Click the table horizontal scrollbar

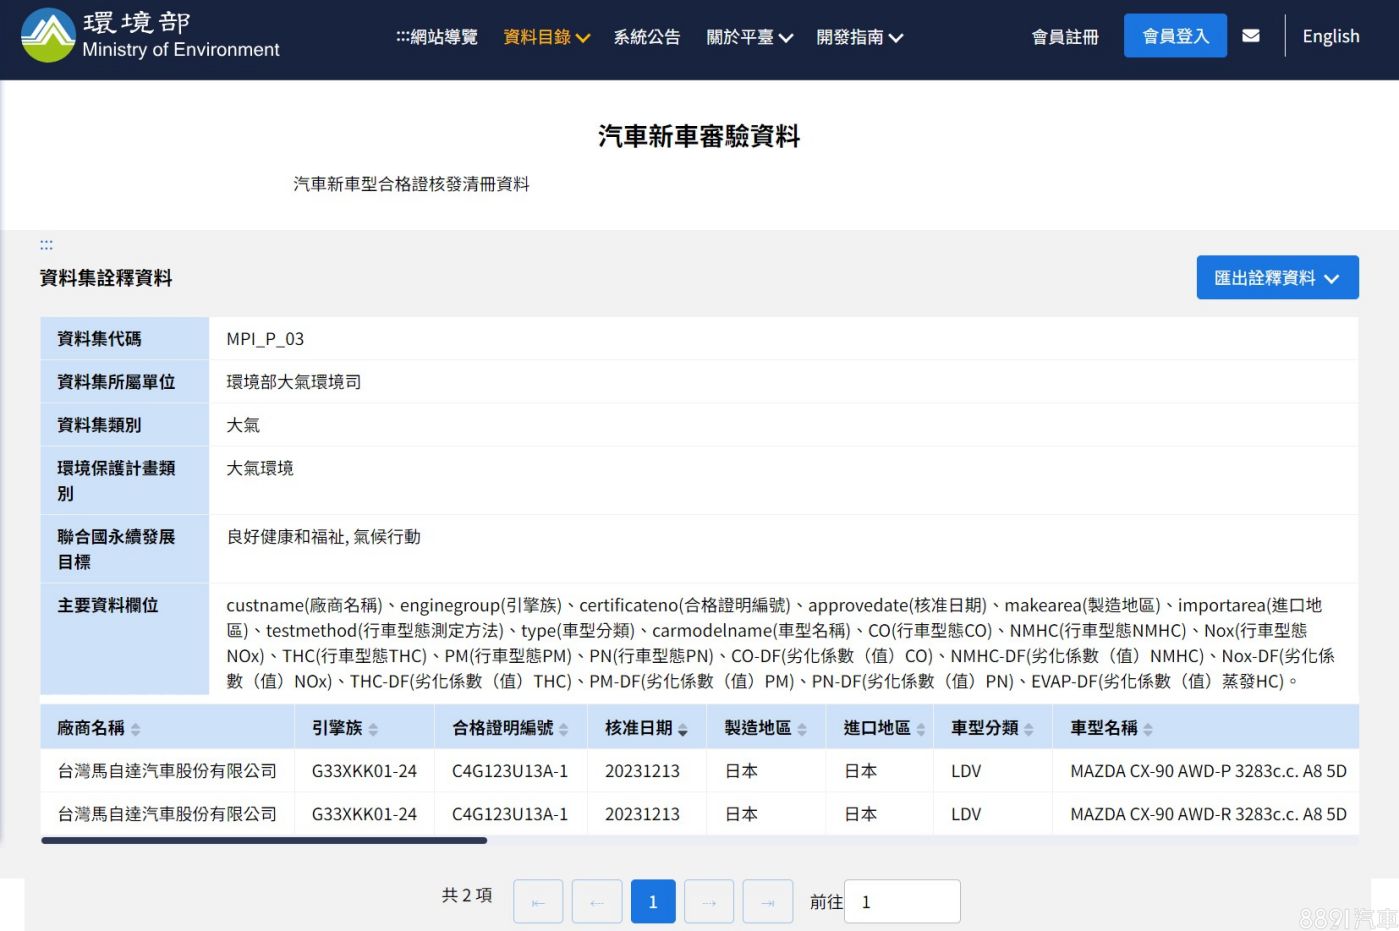tap(264, 841)
